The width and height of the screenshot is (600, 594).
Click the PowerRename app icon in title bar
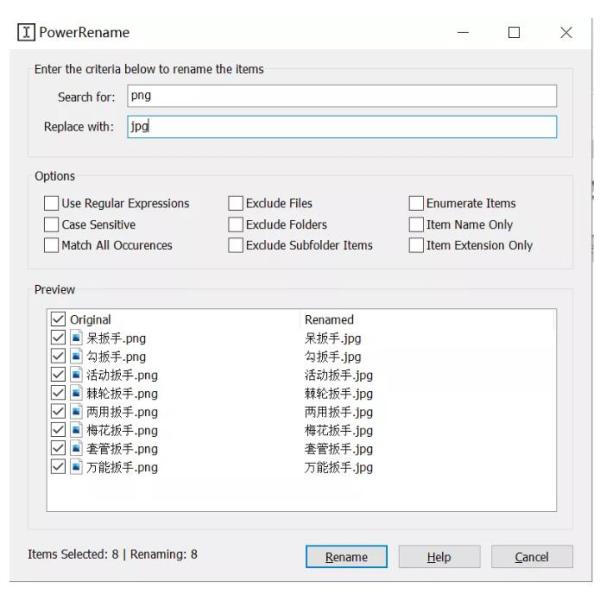coord(27,32)
